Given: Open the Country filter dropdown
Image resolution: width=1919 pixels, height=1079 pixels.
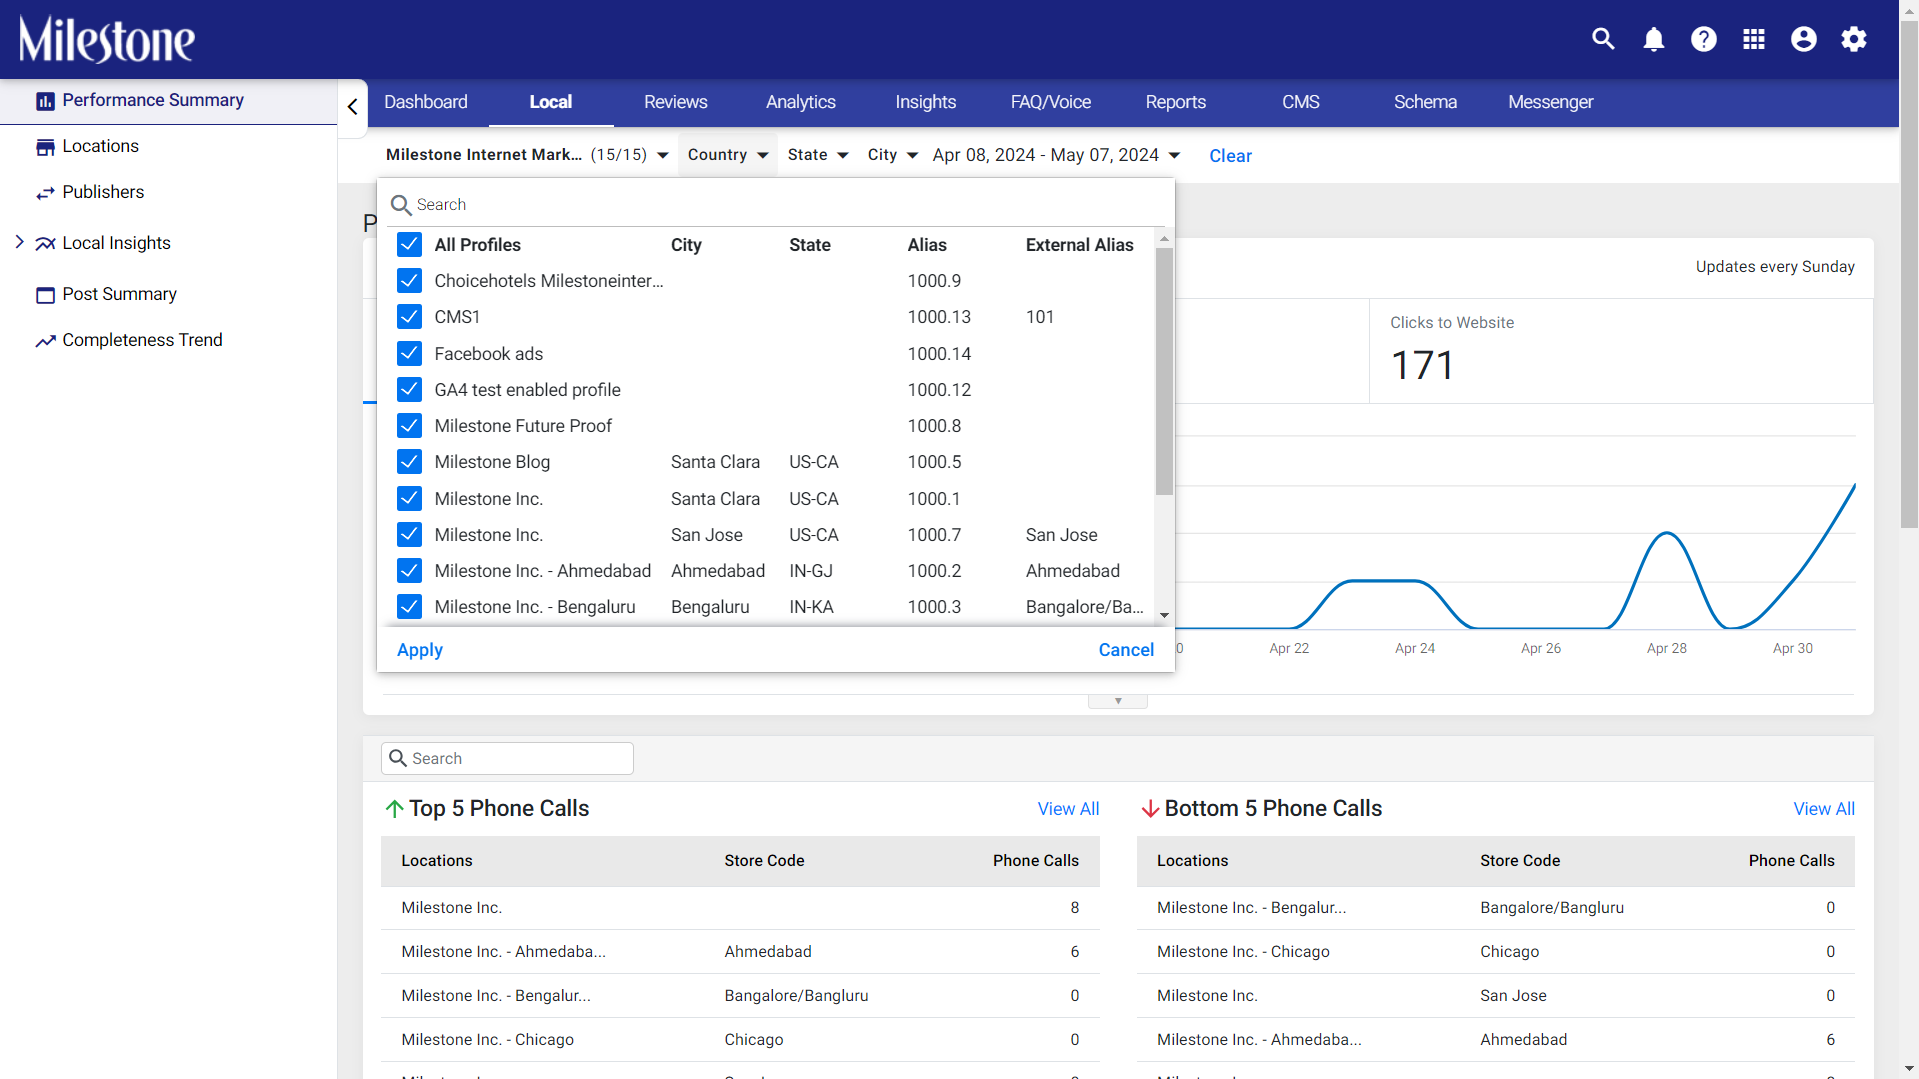Looking at the screenshot, I should point(728,155).
